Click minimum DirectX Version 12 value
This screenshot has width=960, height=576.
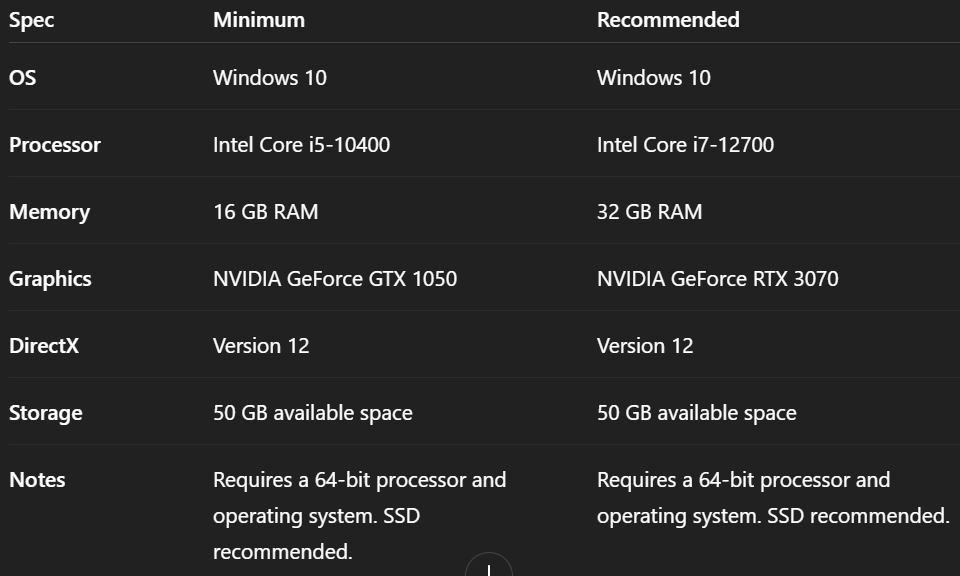coord(261,346)
